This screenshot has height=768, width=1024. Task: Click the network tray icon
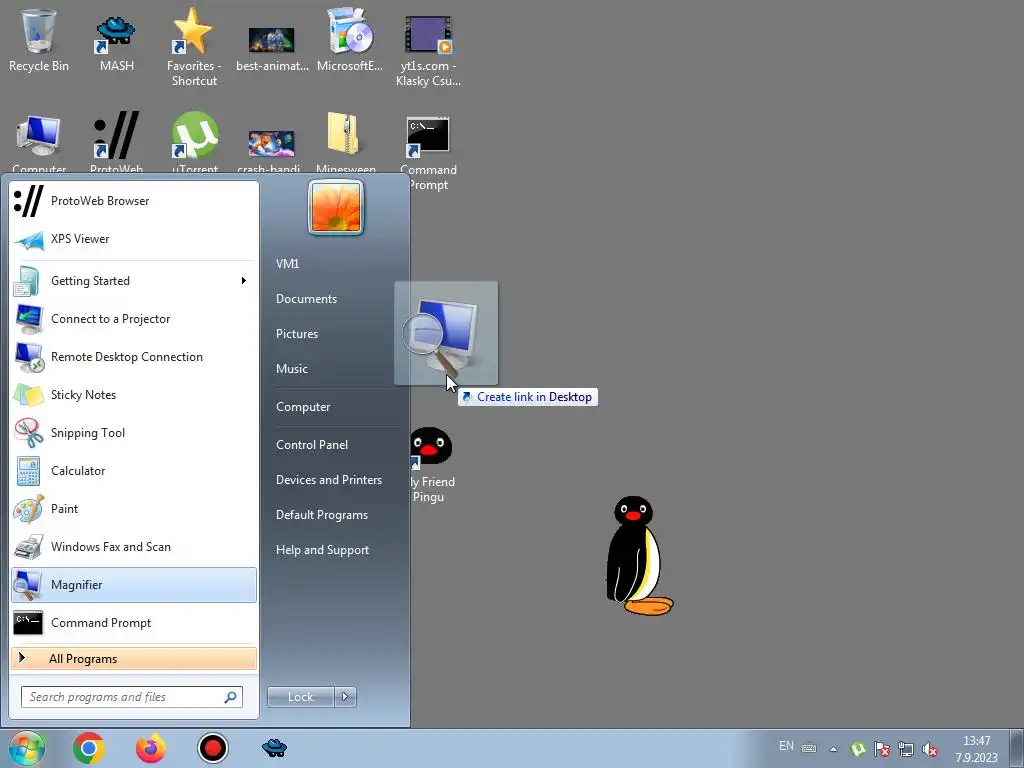pos(906,749)
